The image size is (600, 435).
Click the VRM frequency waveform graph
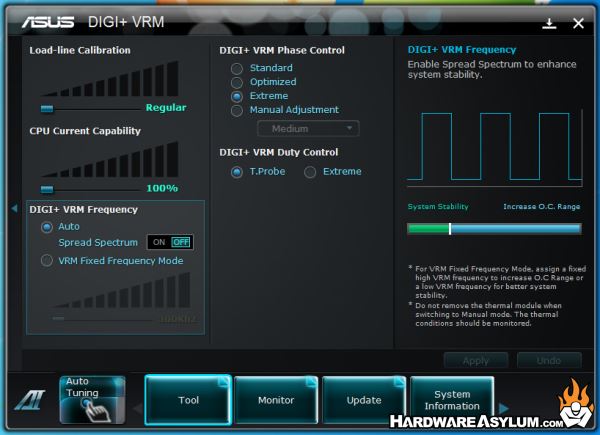[494, 147]
